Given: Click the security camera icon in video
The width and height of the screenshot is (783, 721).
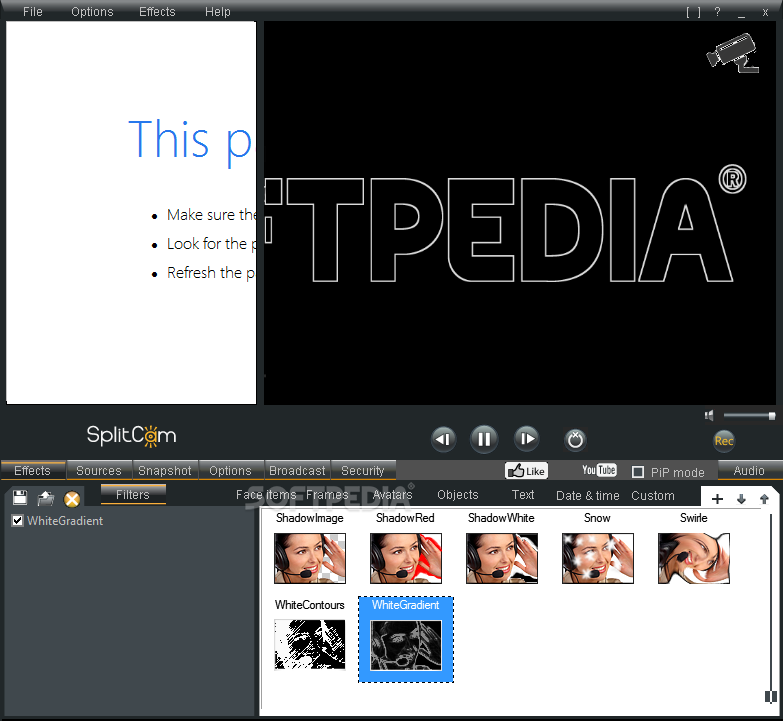Looking at the screenshot, I should tap(733, 53).
